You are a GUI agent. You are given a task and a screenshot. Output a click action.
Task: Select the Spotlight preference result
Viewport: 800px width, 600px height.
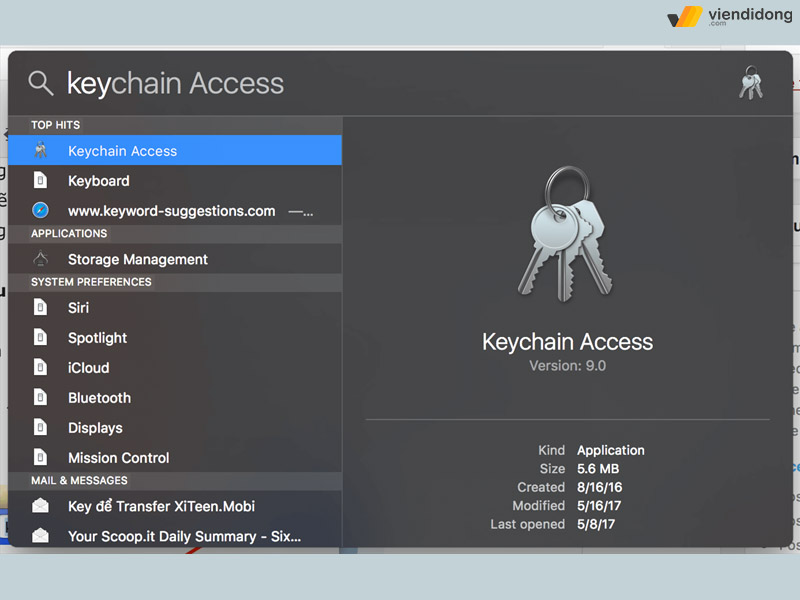coord(175,338)
